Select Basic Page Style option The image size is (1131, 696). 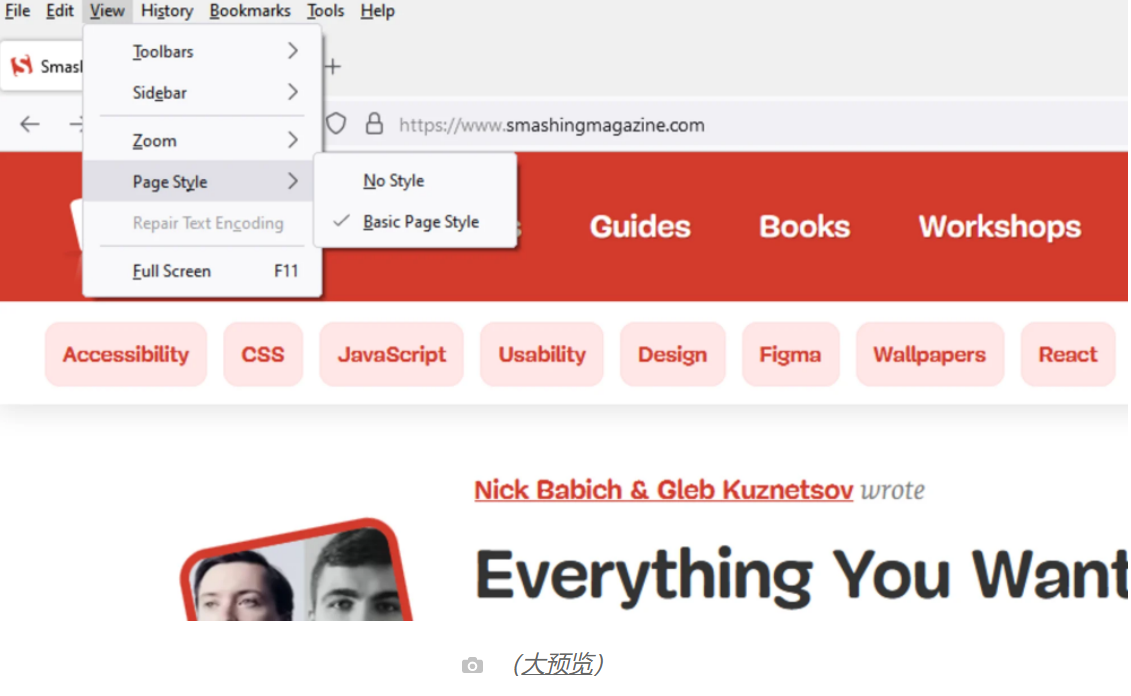415,221
